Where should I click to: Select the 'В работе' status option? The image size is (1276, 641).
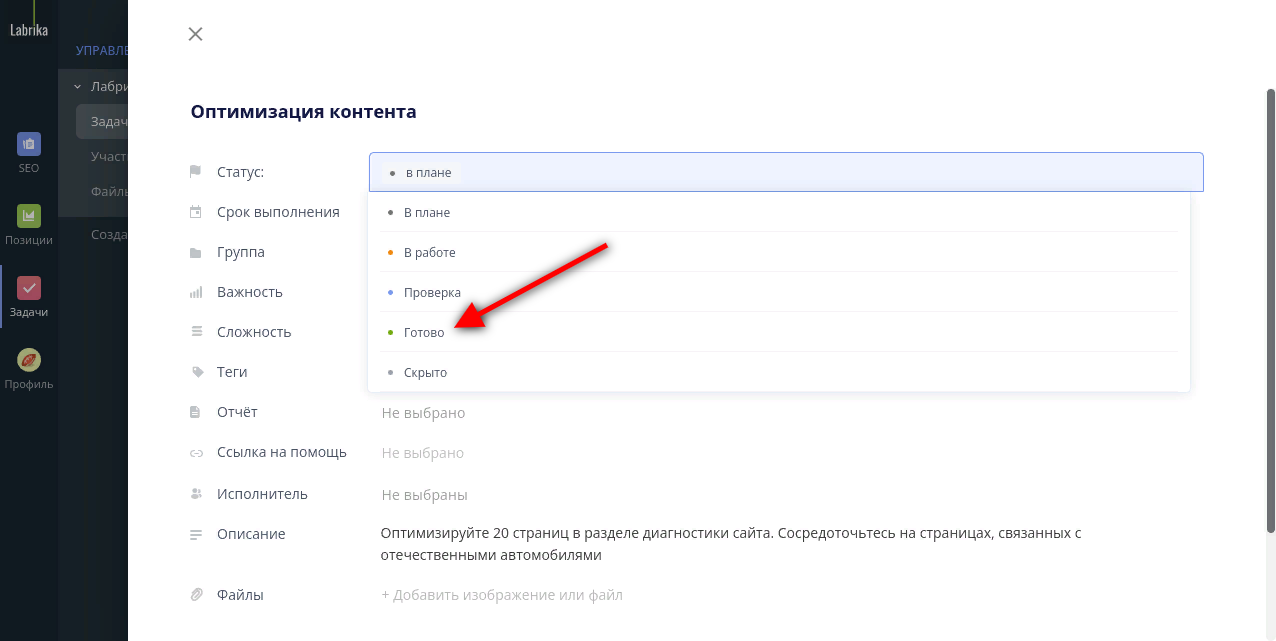point(779,252)
